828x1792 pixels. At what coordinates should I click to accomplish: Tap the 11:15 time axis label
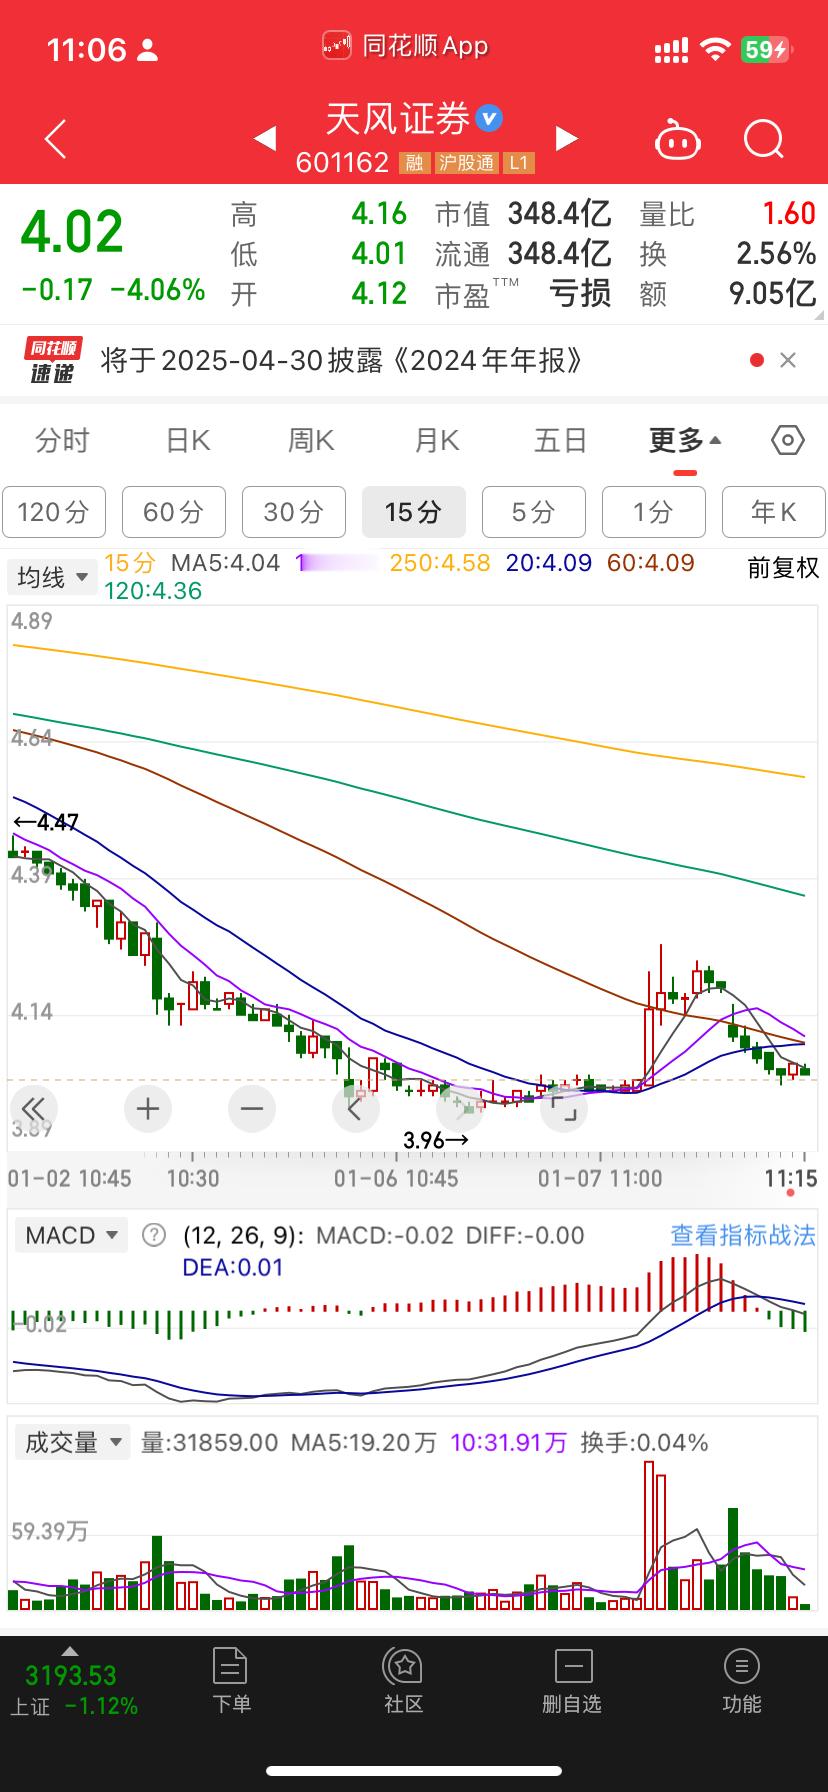click(790, 1178)
